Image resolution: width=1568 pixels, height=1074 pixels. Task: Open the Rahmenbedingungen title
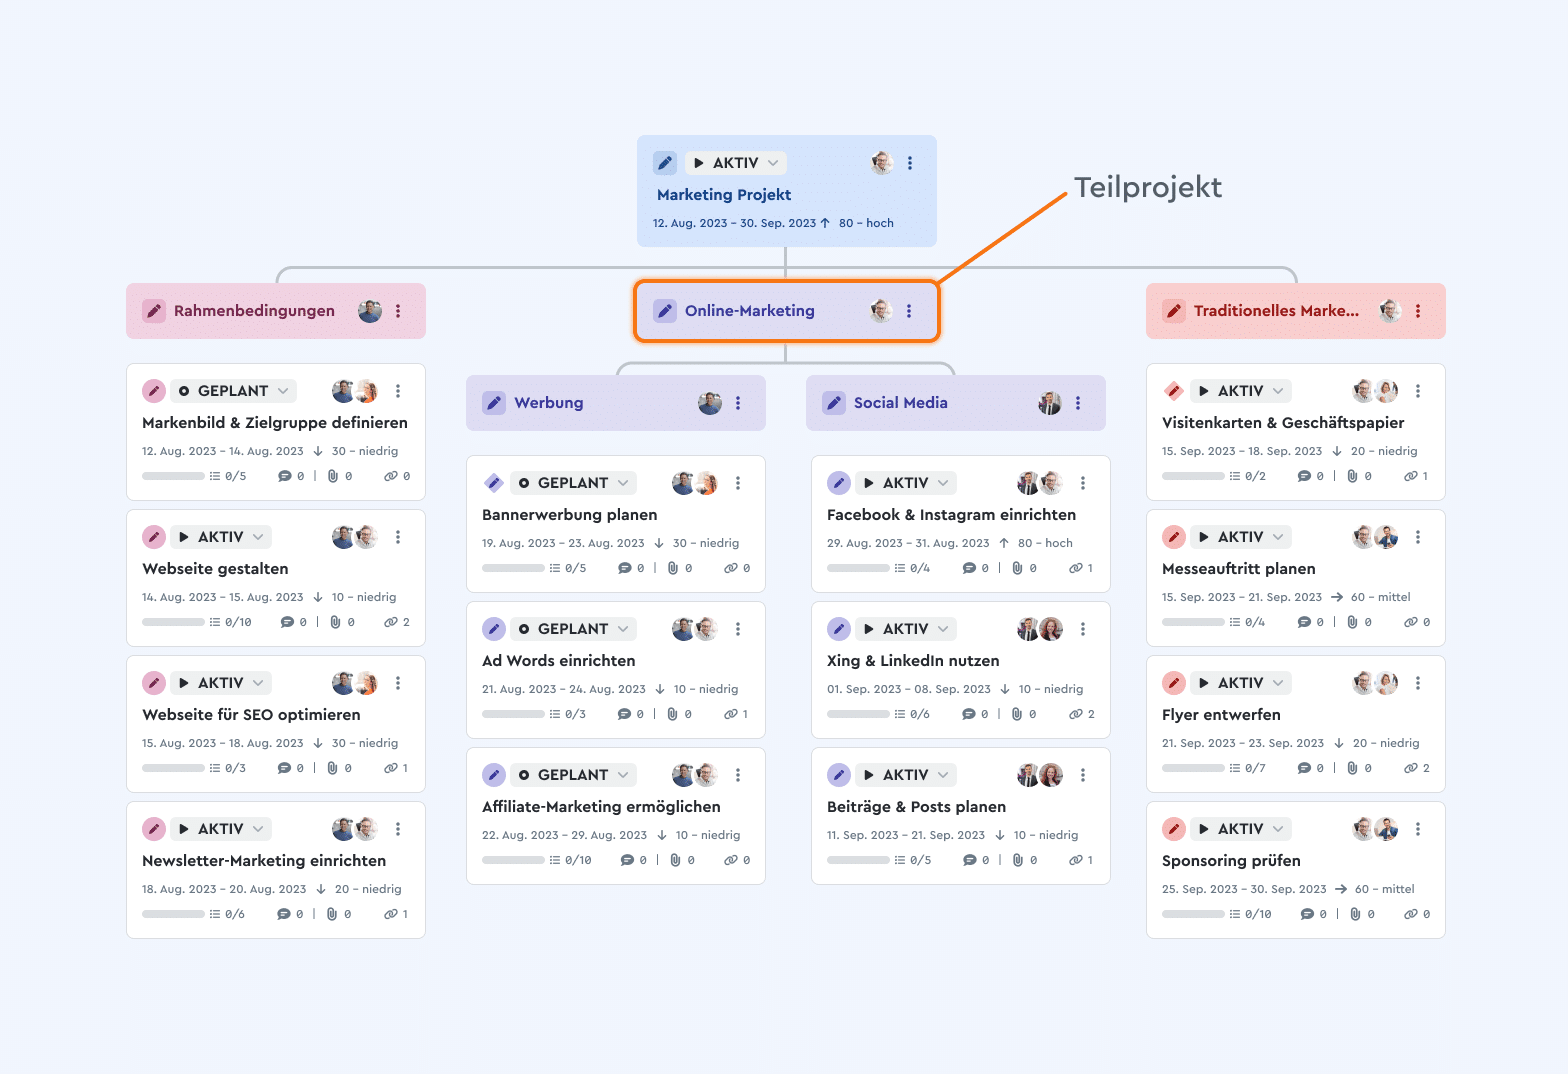pyautogui.click(x=254, y=311)
